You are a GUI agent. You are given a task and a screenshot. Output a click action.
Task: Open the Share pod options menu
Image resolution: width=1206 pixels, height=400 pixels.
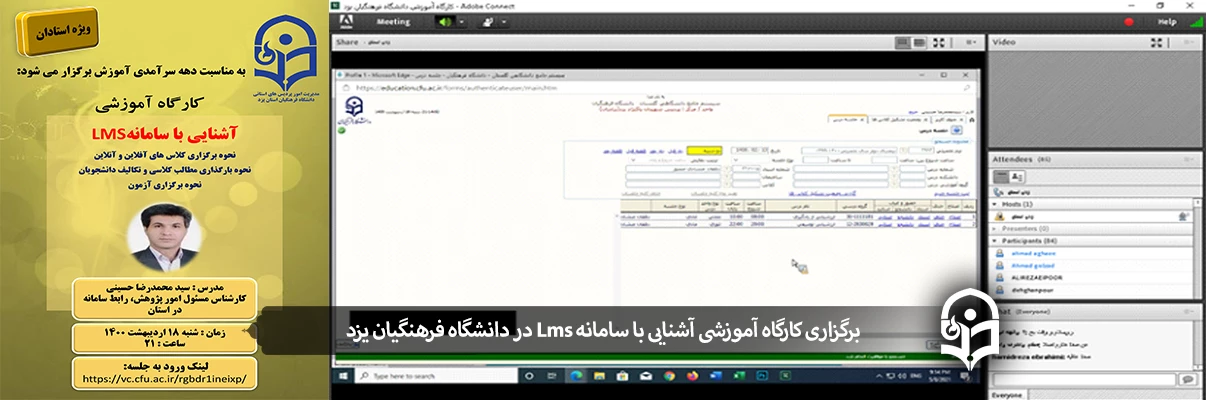(x=970, y=43)
